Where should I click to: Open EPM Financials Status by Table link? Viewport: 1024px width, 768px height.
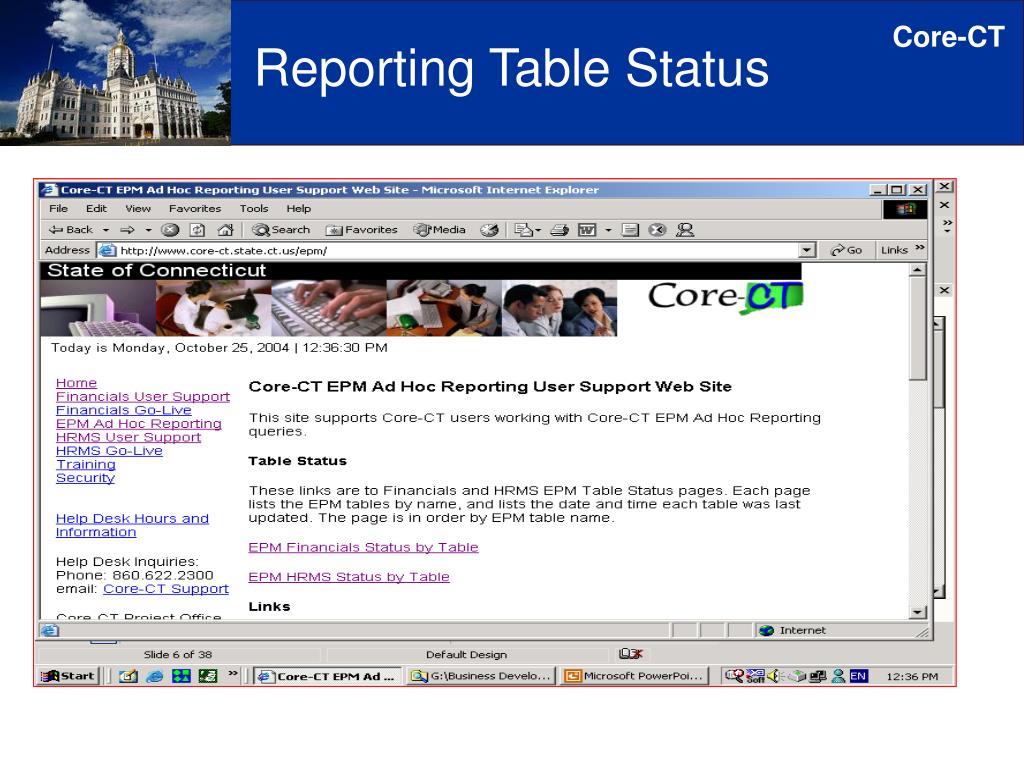click(x=363, y=548)
